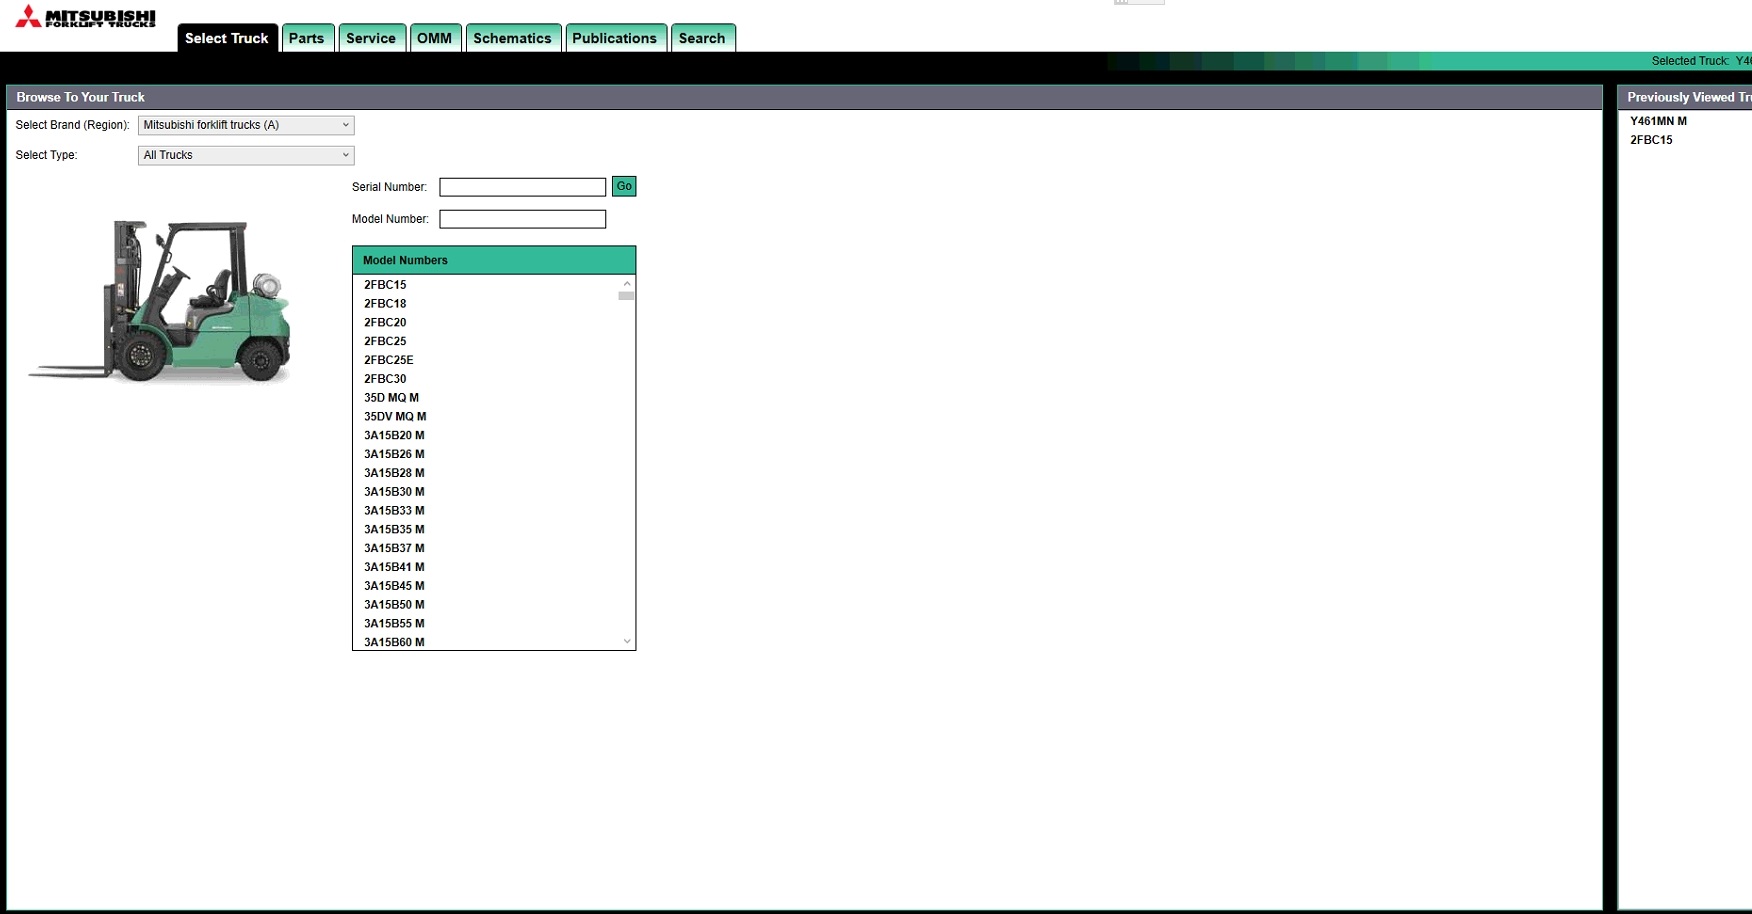Select model 35D MQ M
This screenshot has height=914, width=1752.
(392, 398)
